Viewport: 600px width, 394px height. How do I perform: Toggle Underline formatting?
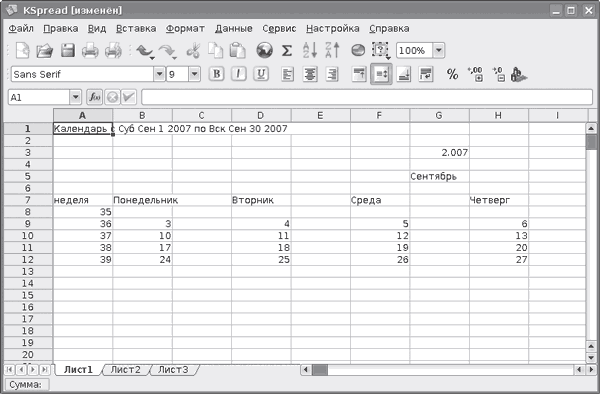[x=261, y=74]
